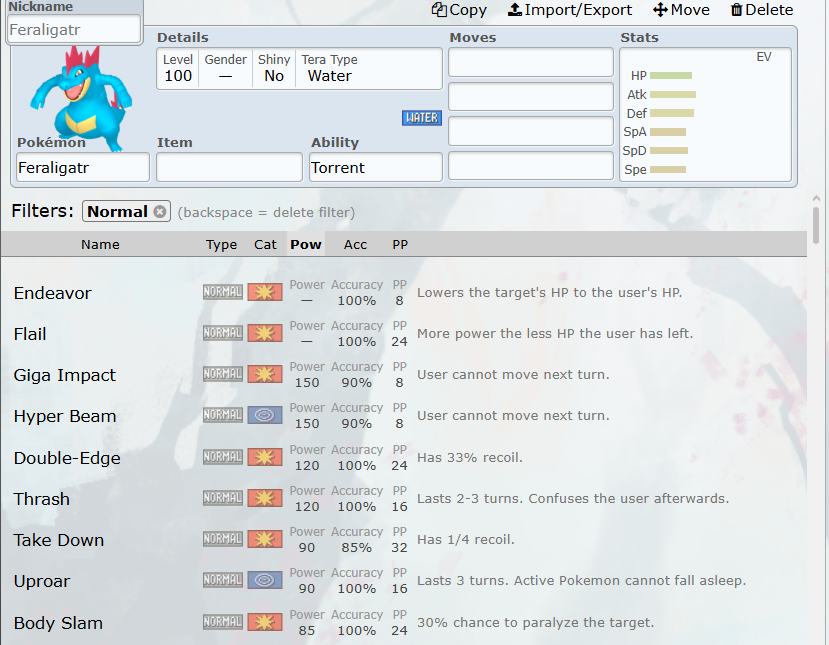Screen dimensions: 829x645
Task: Click Thrash's physical category icon
Action: pyautogui.click(x=265, y=498)
